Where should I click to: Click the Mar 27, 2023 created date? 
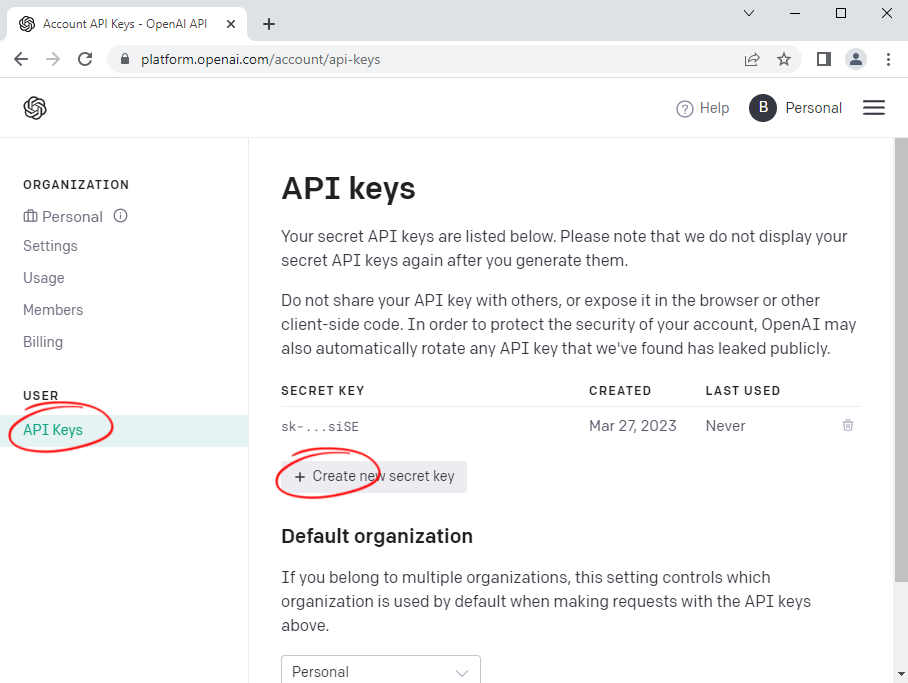(x=632, y=426)
